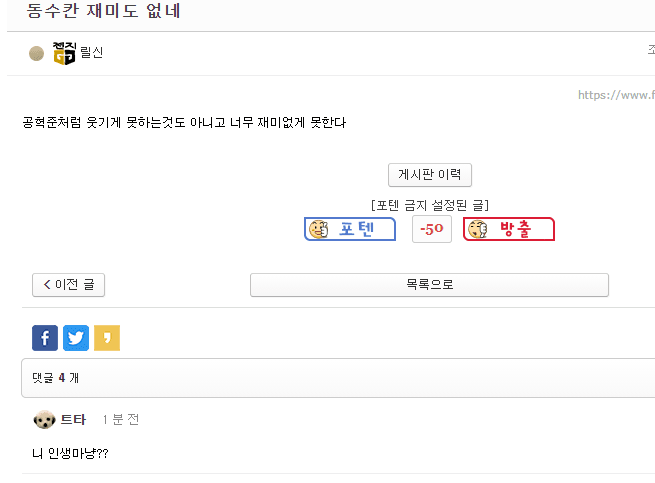655x483 pixels.
Task: Open author 릴신's profile name
Action: (91, 53)
